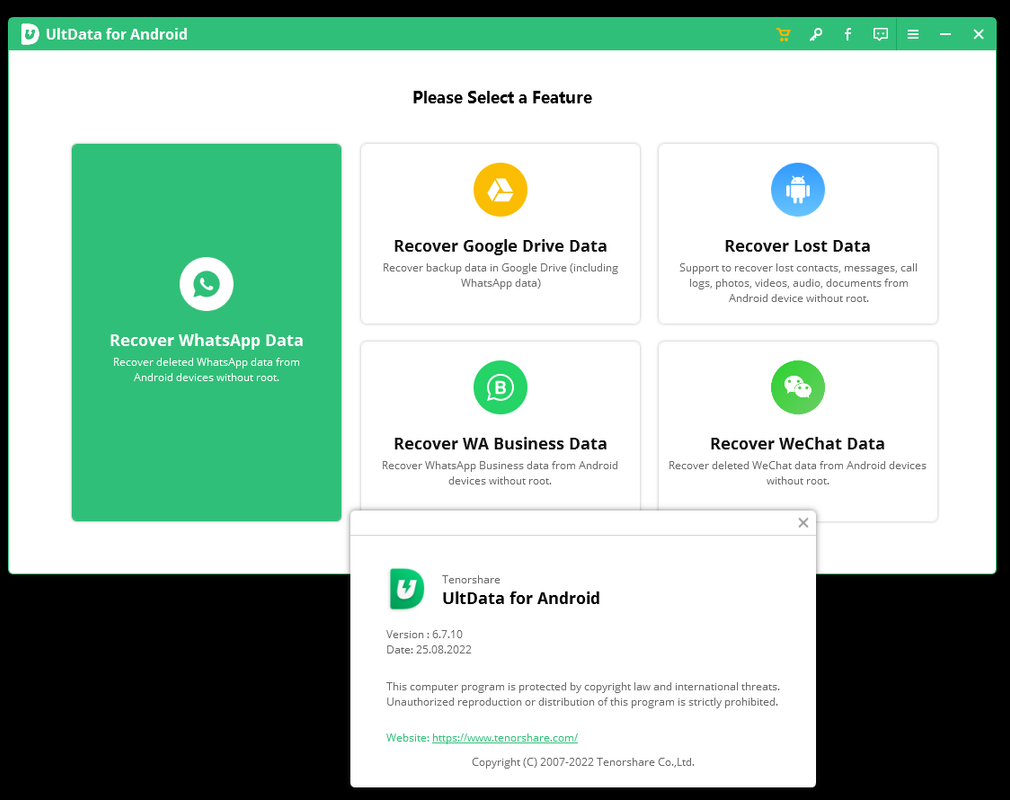Select Recover WeChat Data title
1010x800 pixels.
(797, 444)
